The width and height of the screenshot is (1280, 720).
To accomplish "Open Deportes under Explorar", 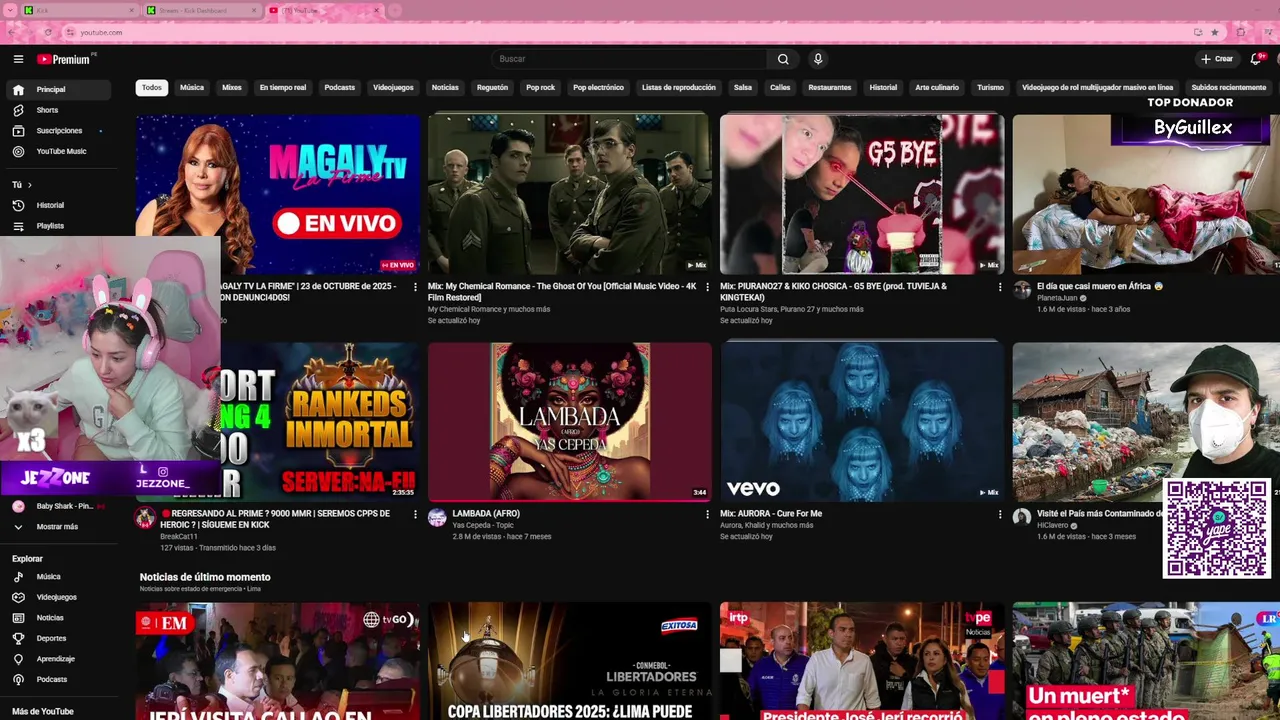I will click(x=61, y=638).
